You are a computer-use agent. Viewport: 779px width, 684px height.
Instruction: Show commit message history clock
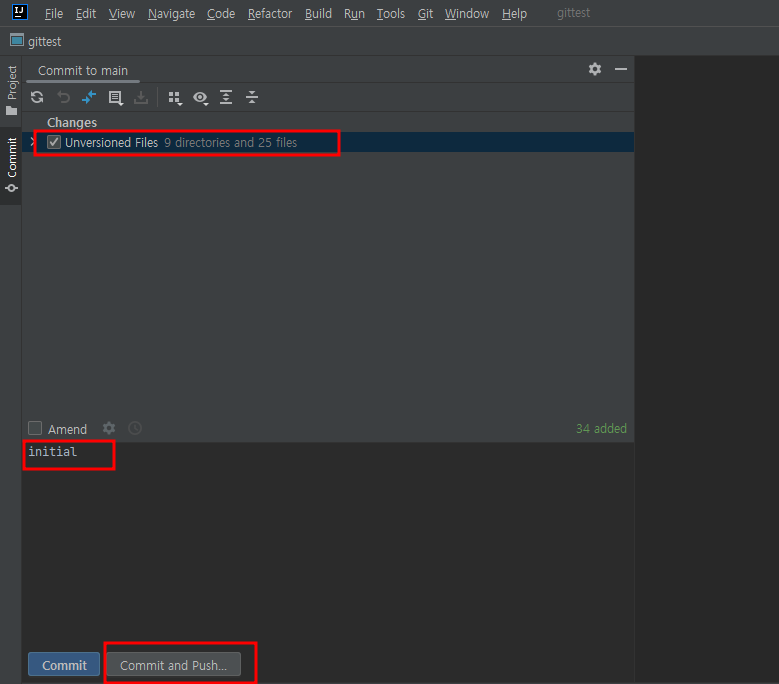[135, 428]
